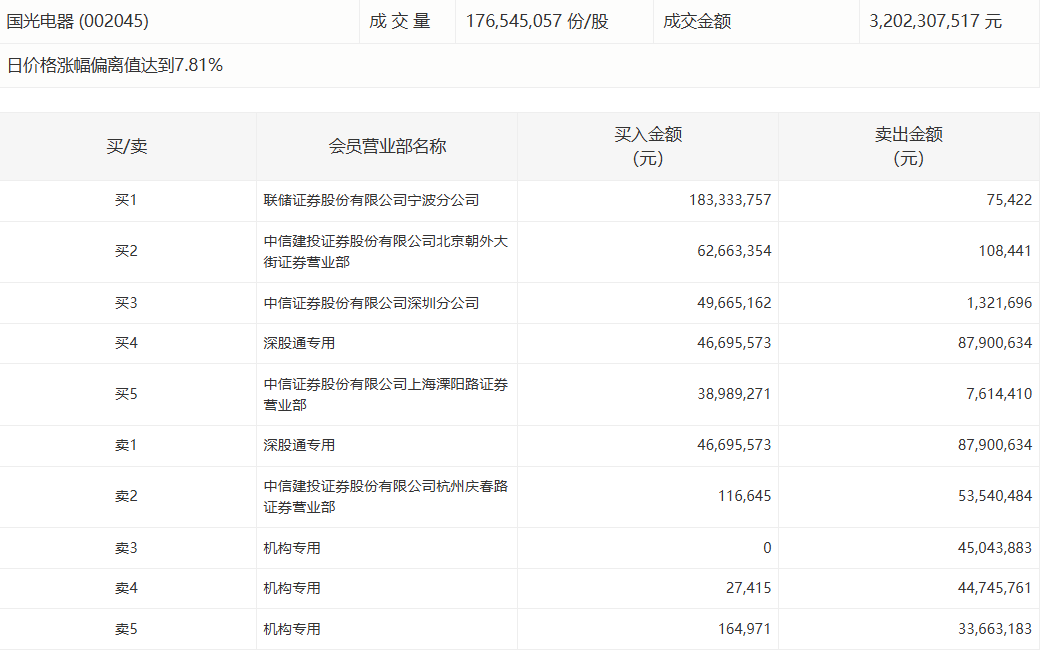Image resolution: width=1047 pixels, height=654 pixels.
Task: Select the 卖1 row label
Action: [x=126, y=445]
